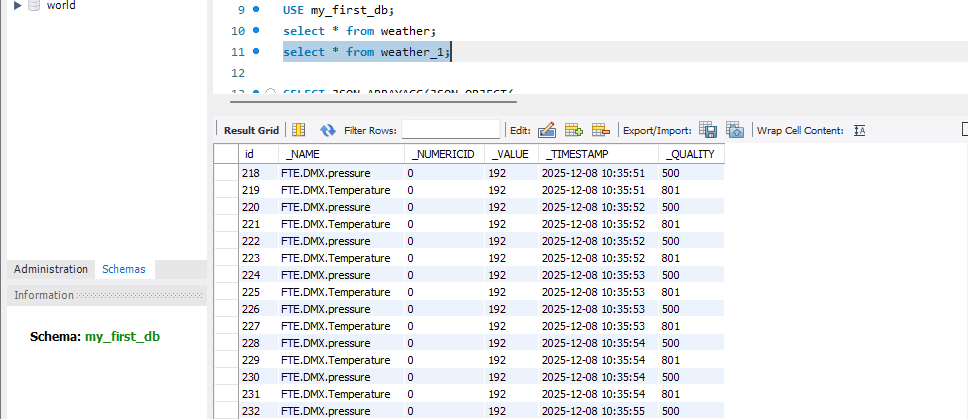Refresh the result grid data
968x419 pixels.
327,130
